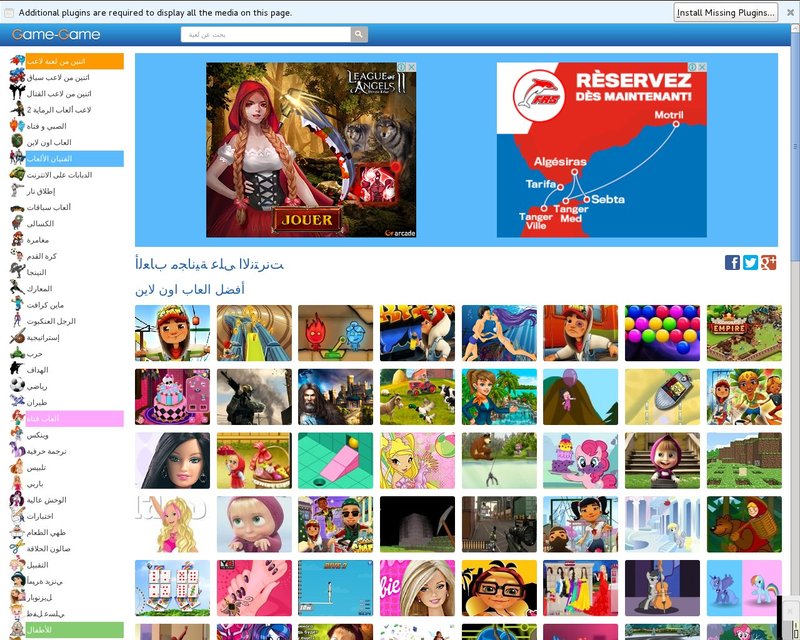Viewport: 800px width, 640px height.
Task: Open the pink pony with cake thumbnail
Action: click(x=581, y=460)
